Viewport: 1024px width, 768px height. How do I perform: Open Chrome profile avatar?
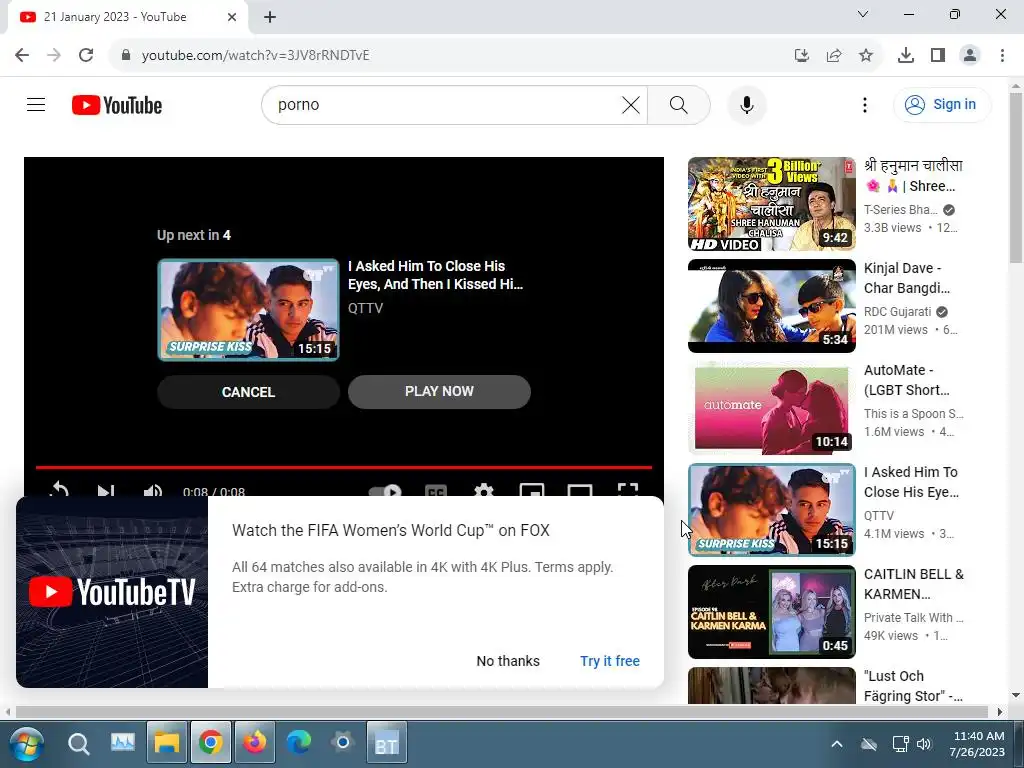point(970,56)
